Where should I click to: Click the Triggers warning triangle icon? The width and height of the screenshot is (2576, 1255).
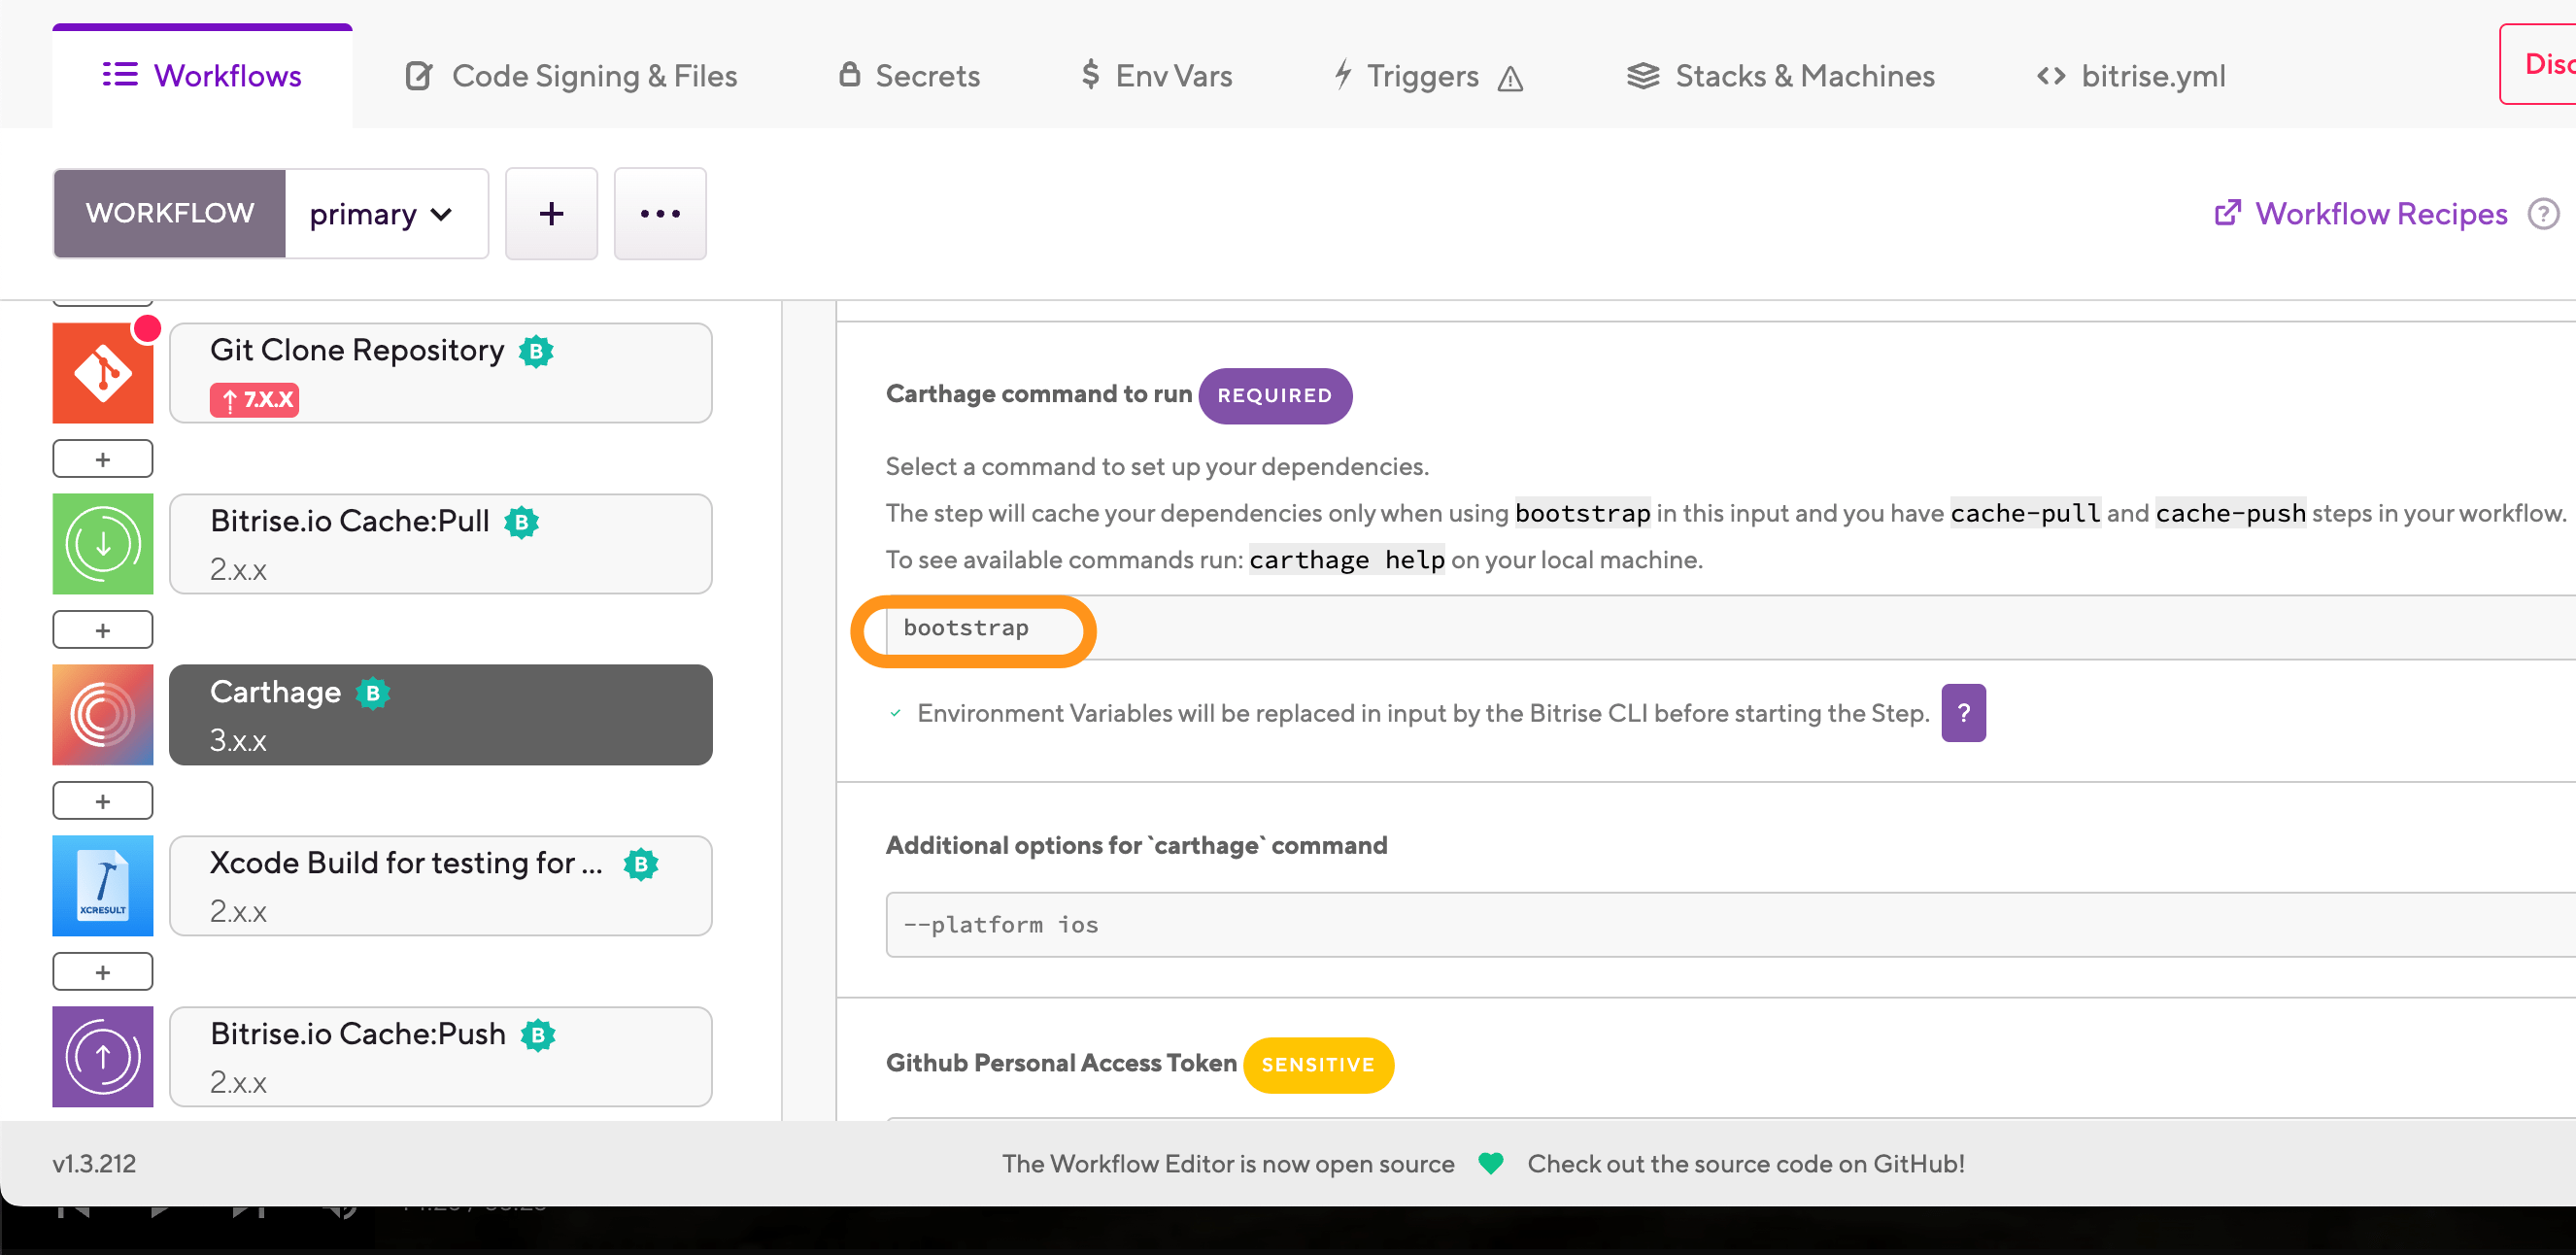(x=1510, y=78)
